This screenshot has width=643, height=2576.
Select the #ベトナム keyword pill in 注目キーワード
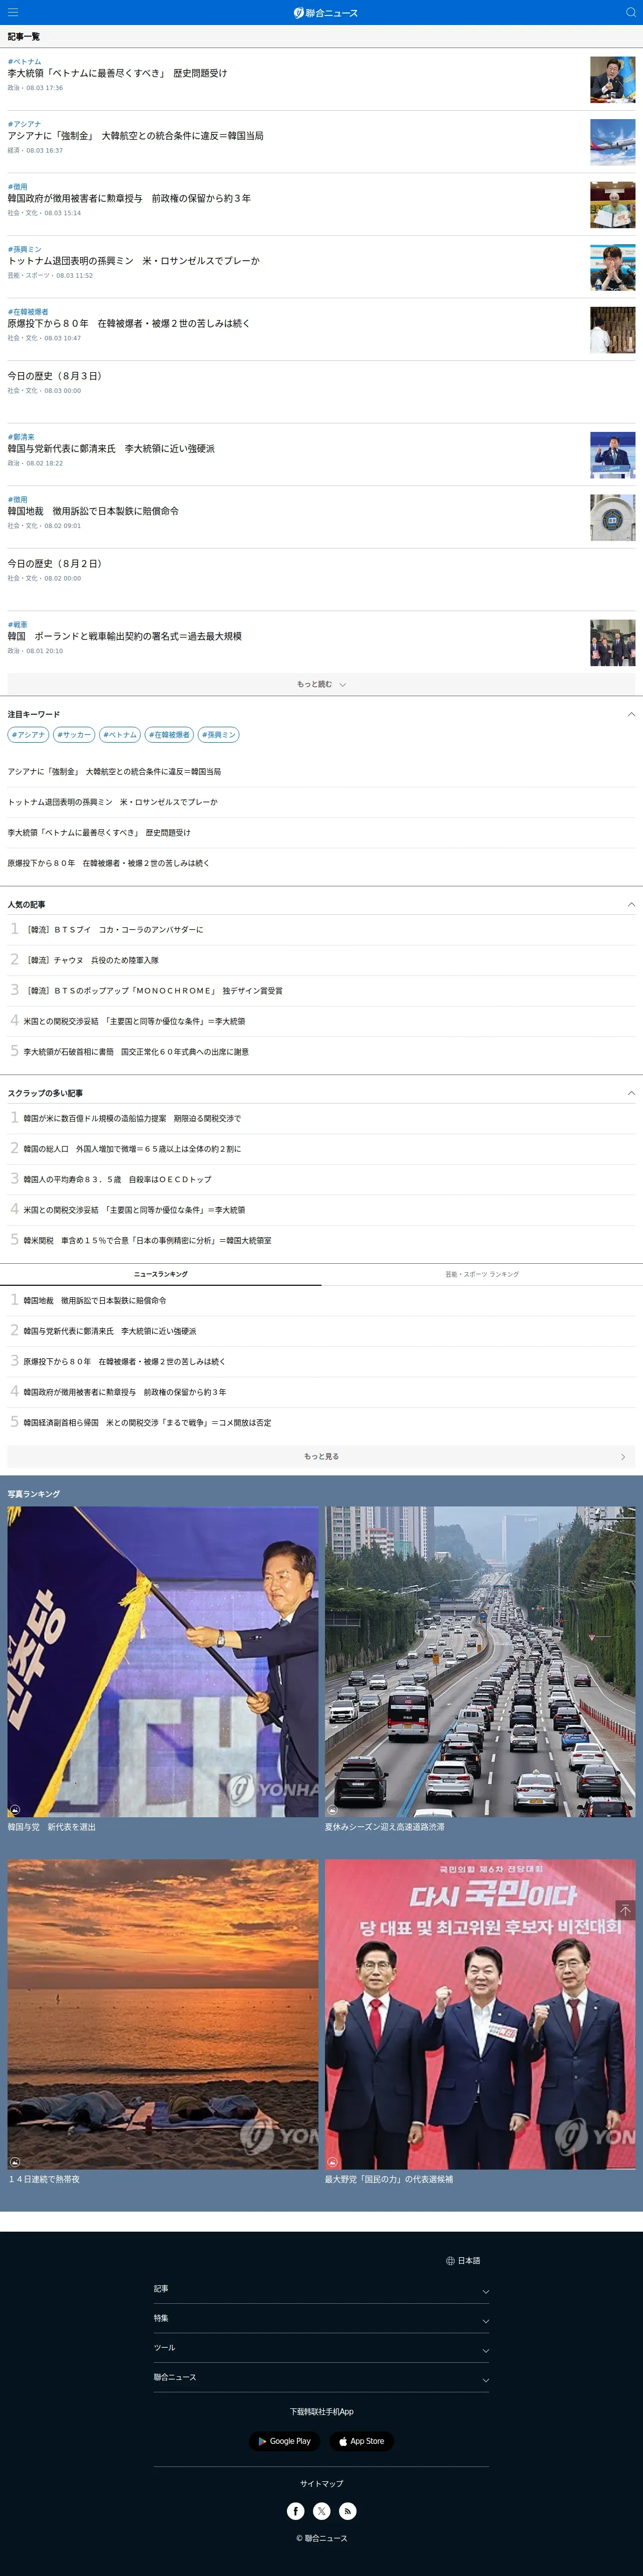120,734
